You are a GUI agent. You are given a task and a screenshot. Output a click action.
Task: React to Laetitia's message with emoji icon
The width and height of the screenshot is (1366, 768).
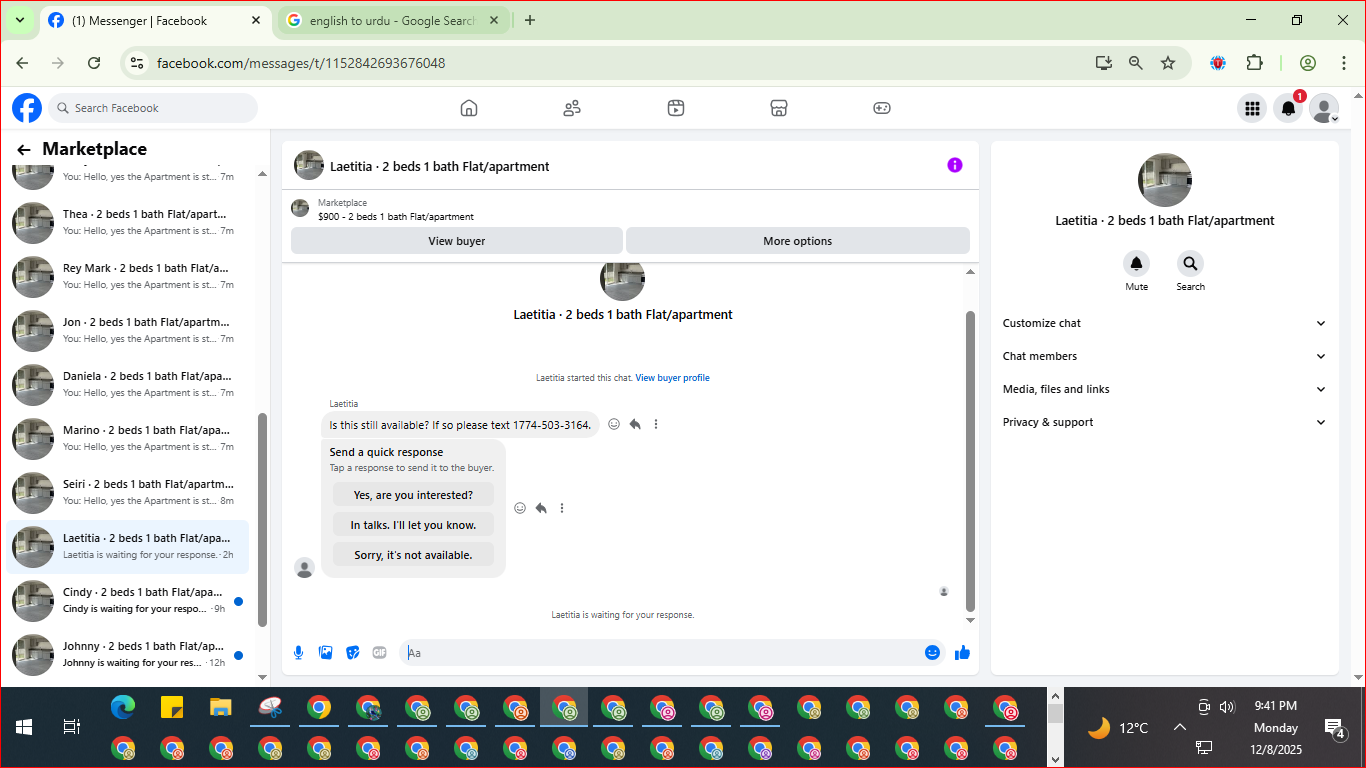[x=614, y=424]
